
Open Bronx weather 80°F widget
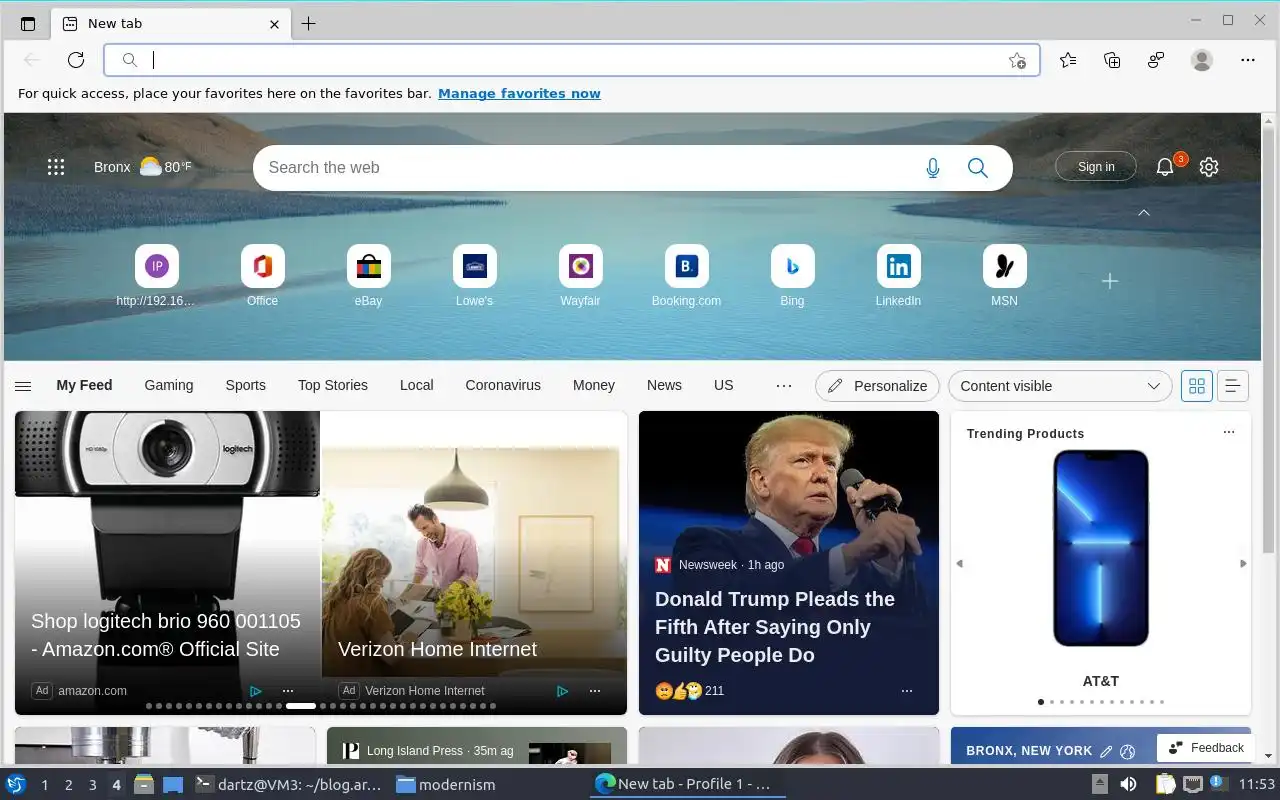pyautogui.click(x=142, y=167)
